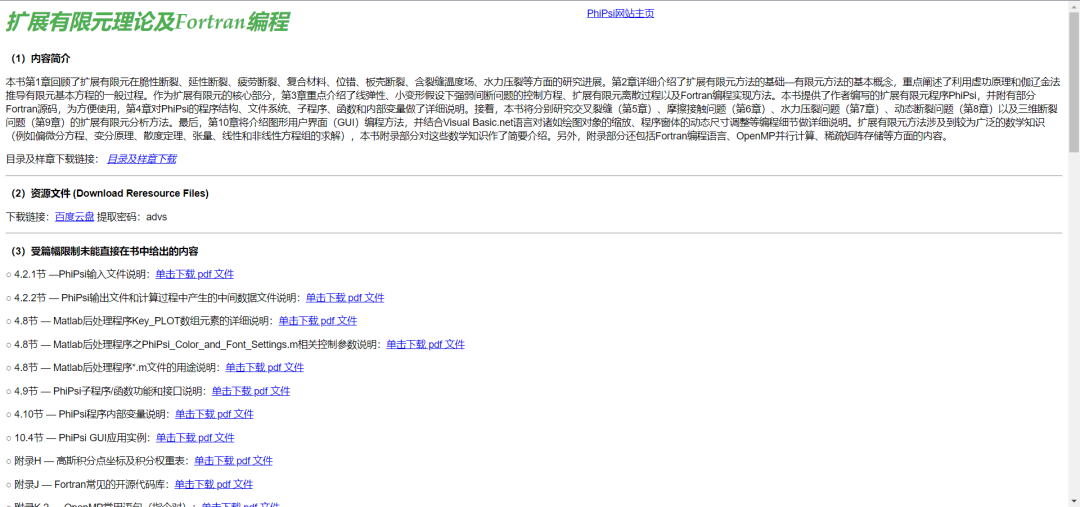
Task: Download pdf for 4.2.2节 输出文件说明
Action: (345, 298)
